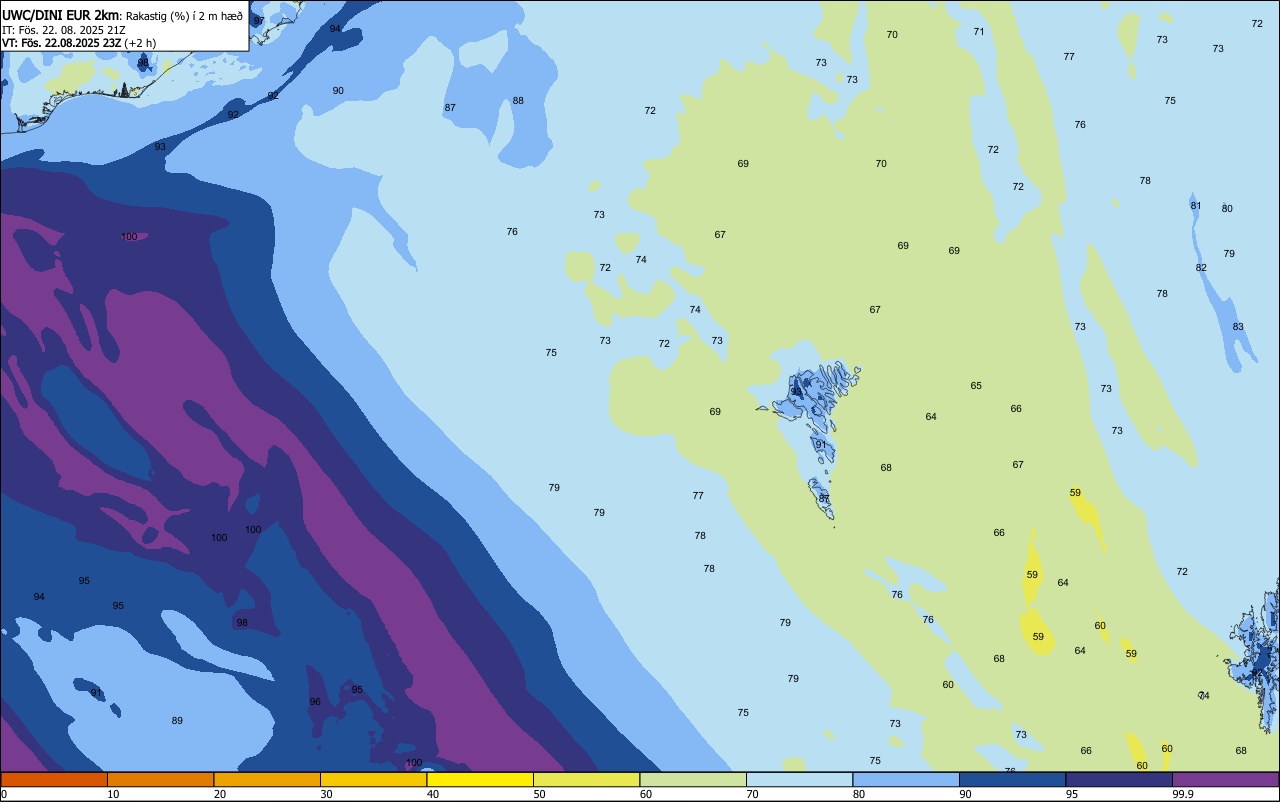Select the purple legend swatch above 99.9
The image size is (1280, 802).
point(1226,779)
